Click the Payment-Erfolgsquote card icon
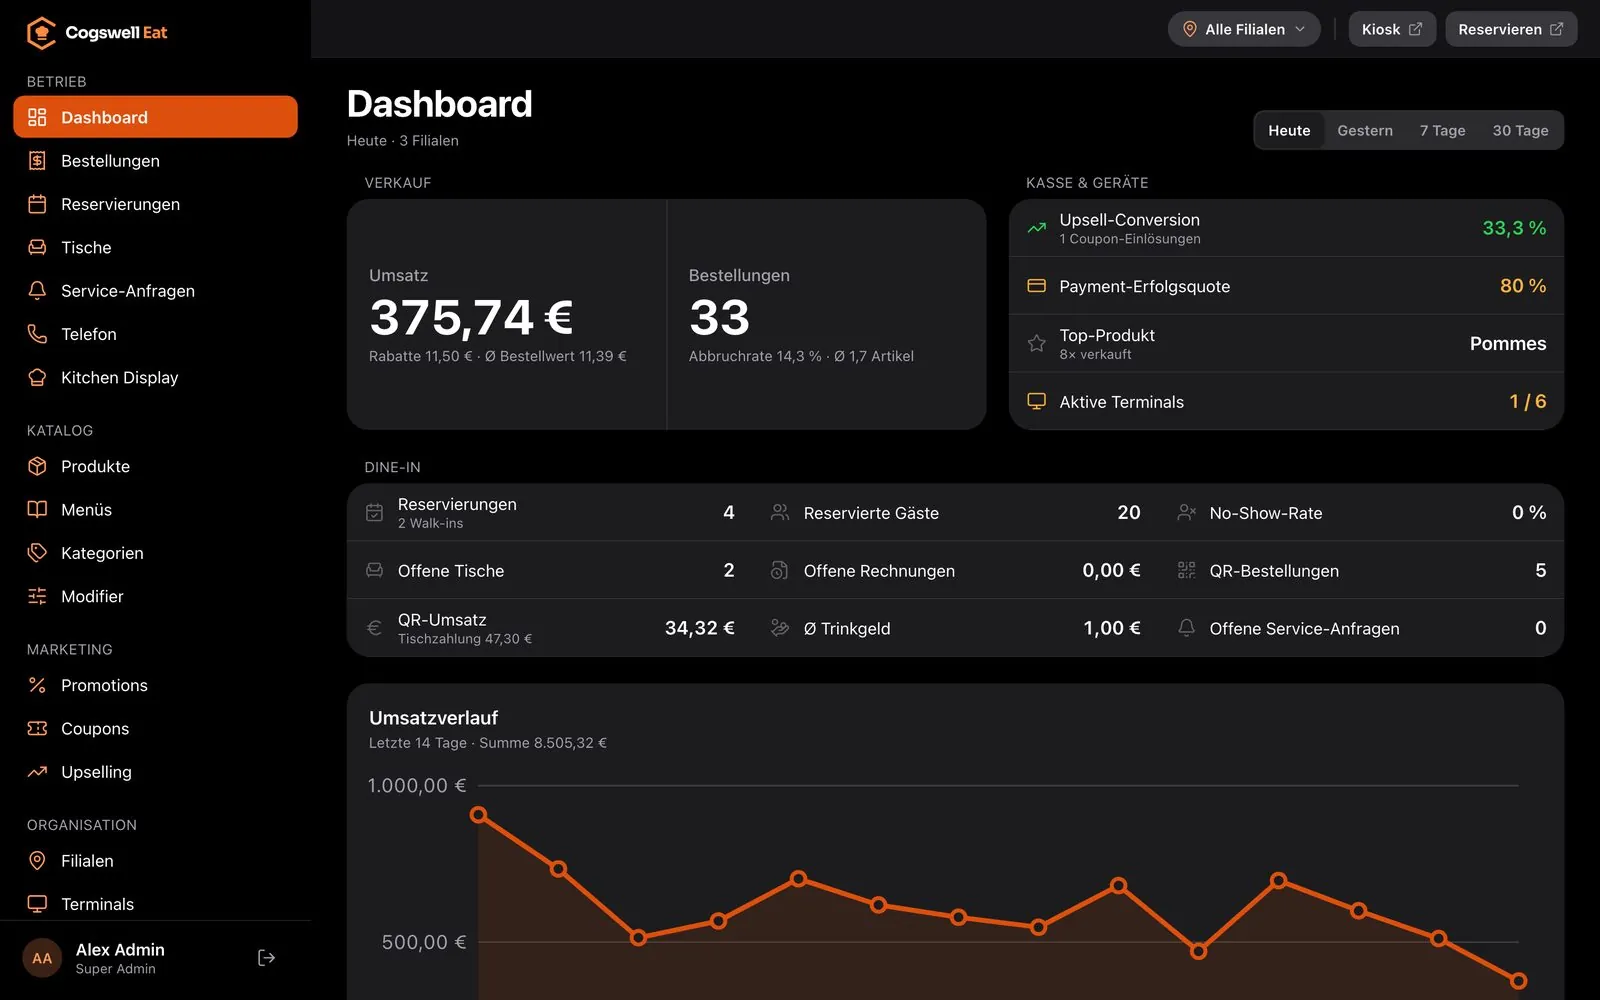 pos(1037,286)
